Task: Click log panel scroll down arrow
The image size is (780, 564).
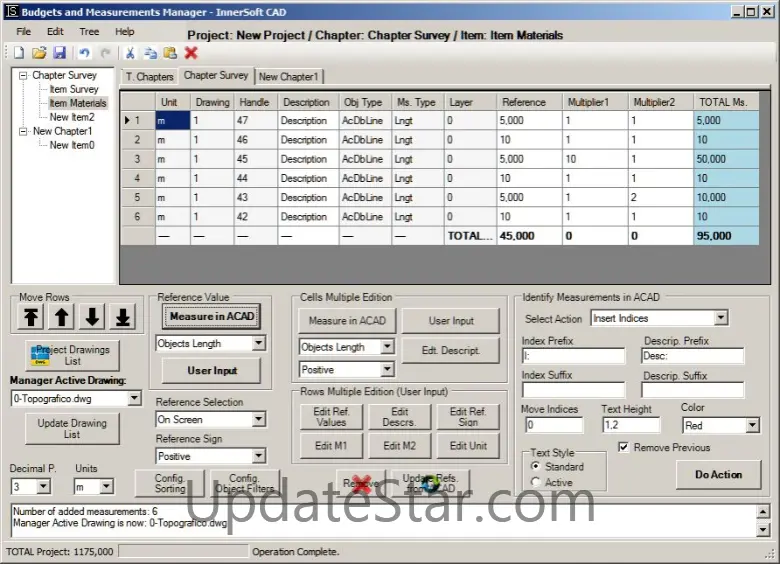Action: coord(763,530)
